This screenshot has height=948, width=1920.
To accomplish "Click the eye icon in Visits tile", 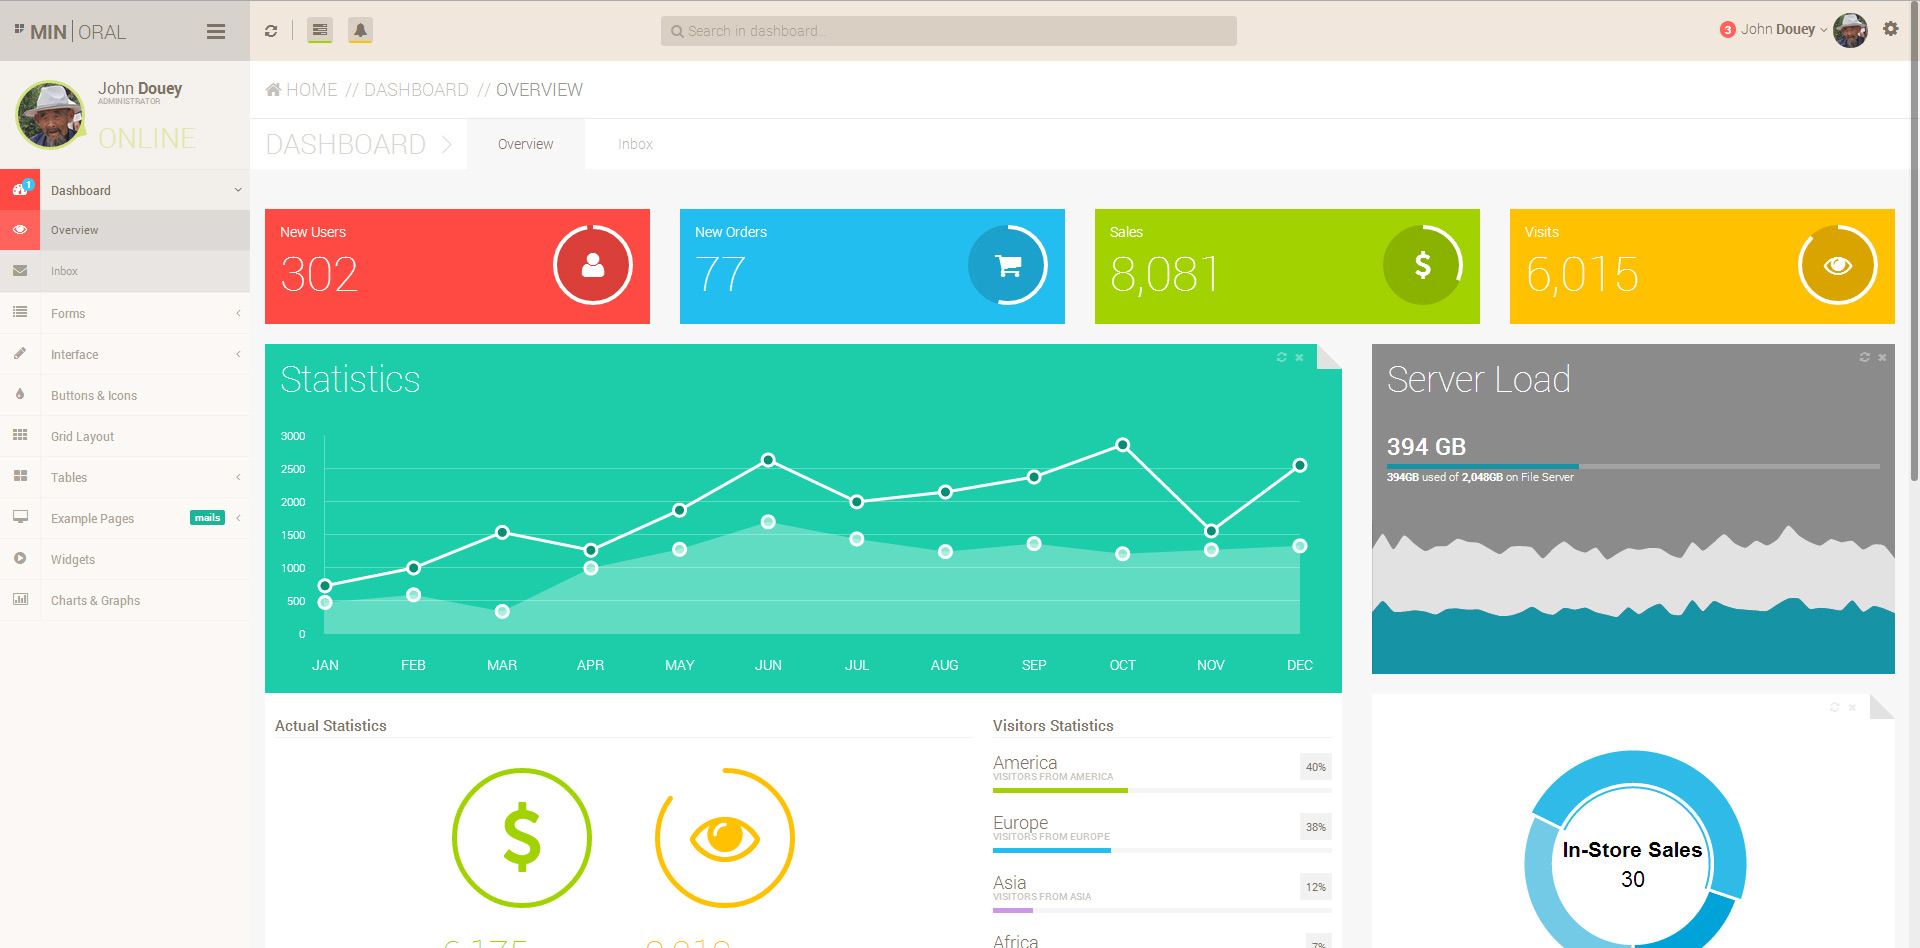I will (x=1837, y=265).
